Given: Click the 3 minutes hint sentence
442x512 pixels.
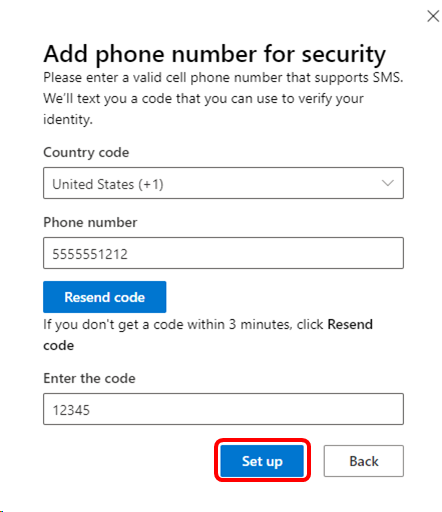Looking at the screenshot, I should [x=208, y=335].
